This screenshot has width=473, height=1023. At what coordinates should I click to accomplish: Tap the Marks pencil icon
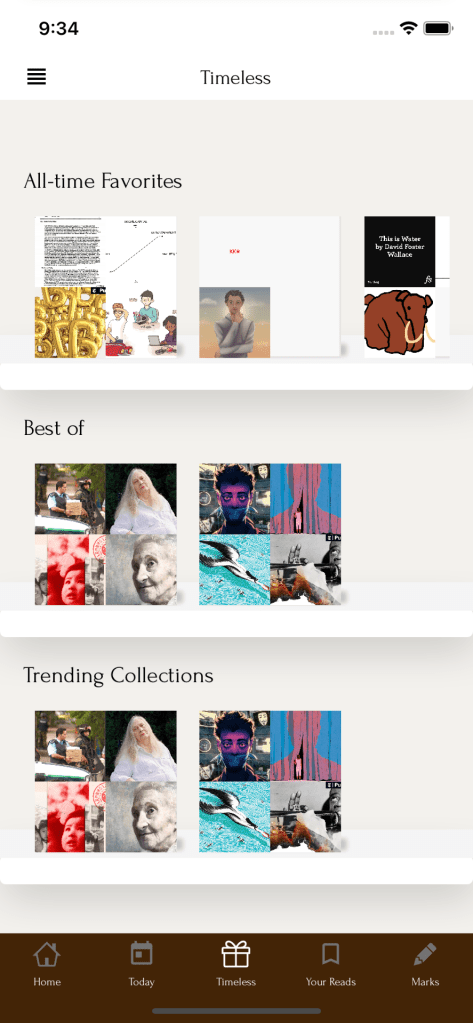tap(425, 954)
